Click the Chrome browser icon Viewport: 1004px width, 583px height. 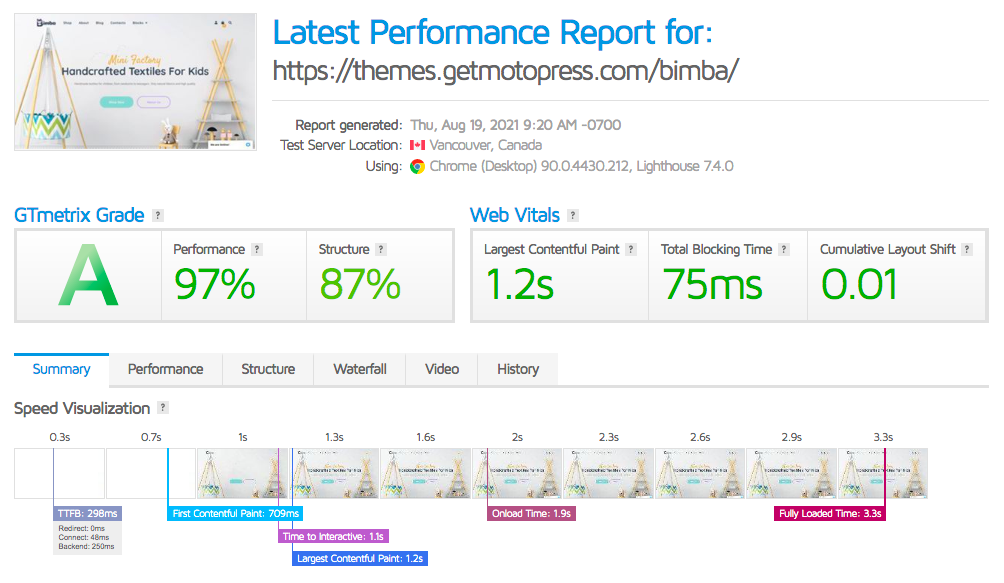(x=417, y=166)
